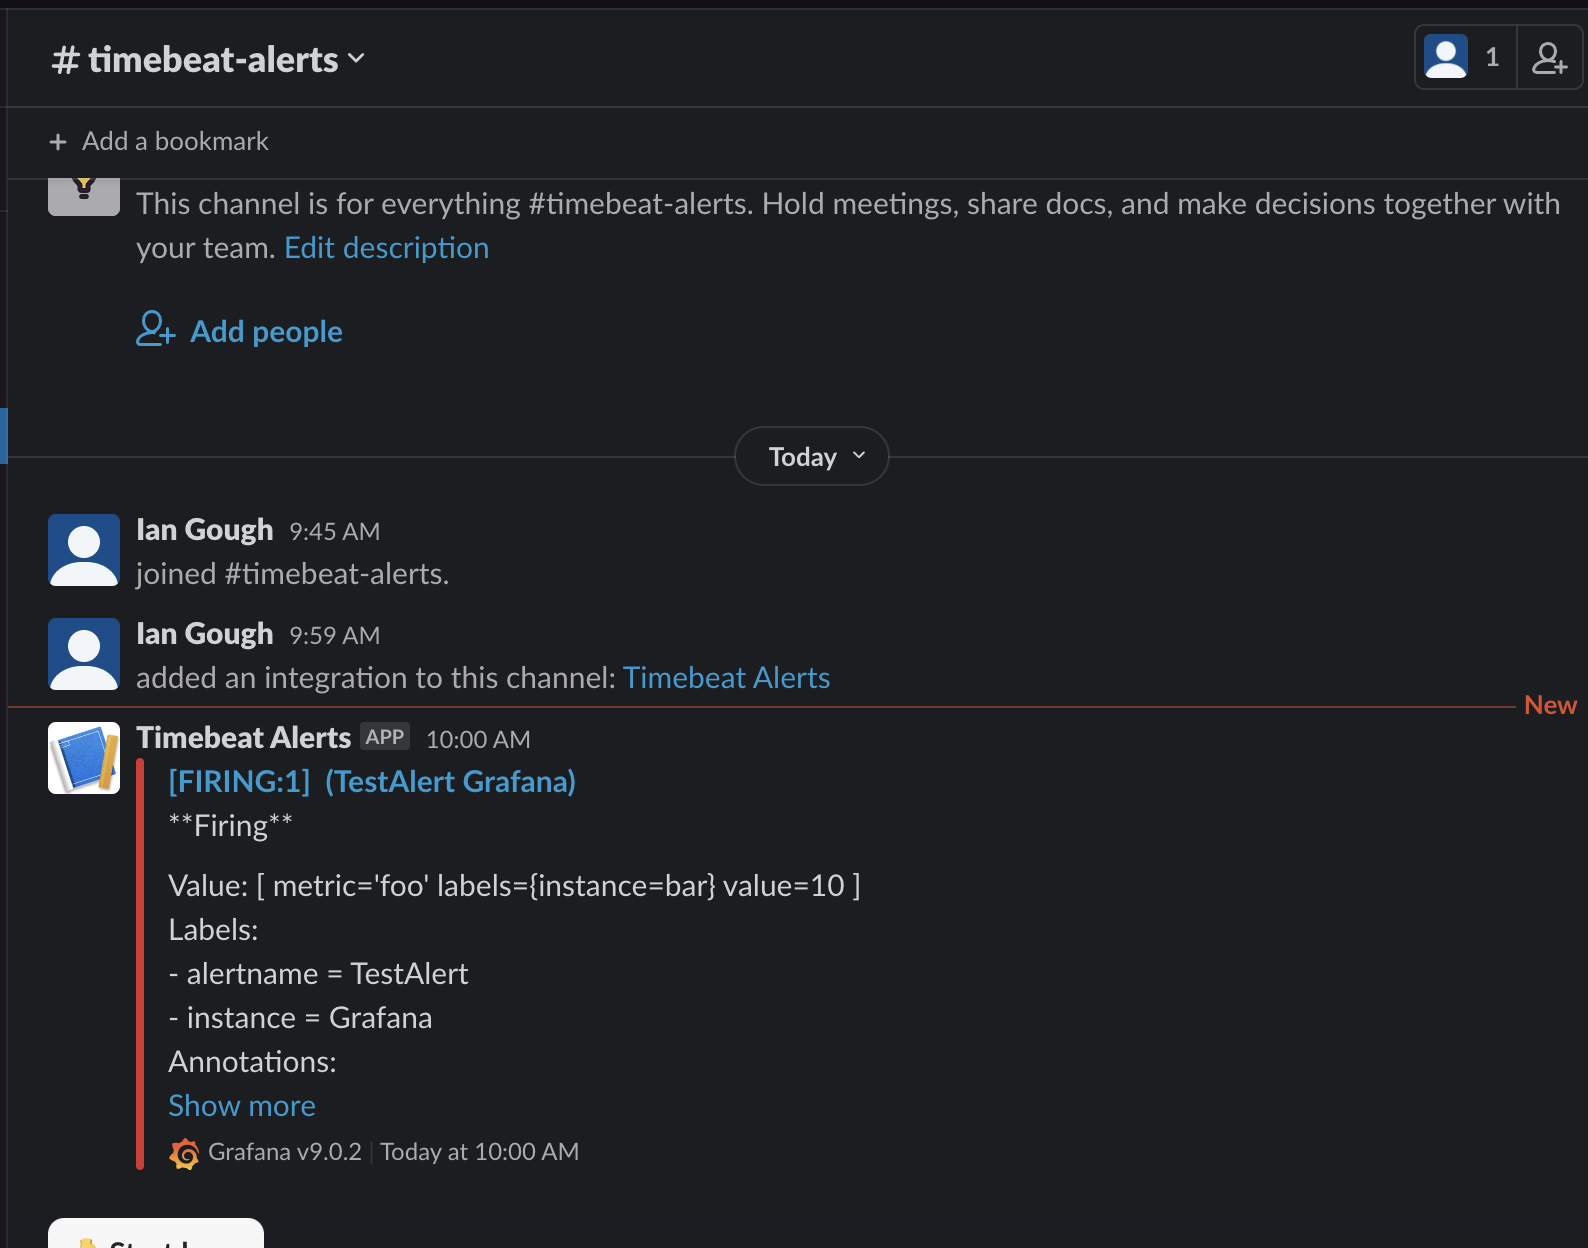The image size is (1588, 1248).
Task: Click the plus icon to add a bookmark
Action: pyautogui.click(x=58, y=142)
